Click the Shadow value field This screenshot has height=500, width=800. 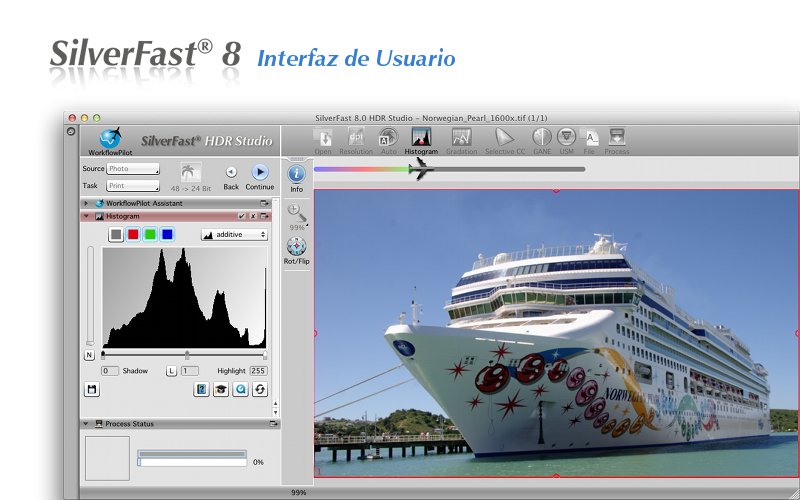pyautogui.click(x=110, y=371)
